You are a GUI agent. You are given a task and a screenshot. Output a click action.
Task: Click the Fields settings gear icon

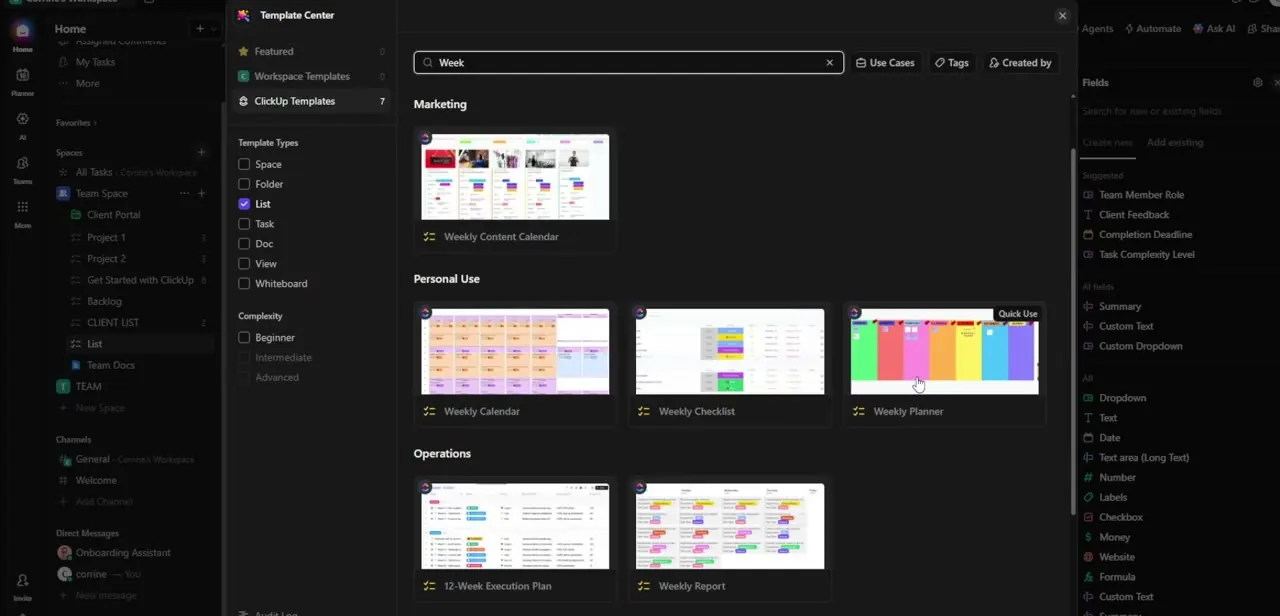(1257, 83)
